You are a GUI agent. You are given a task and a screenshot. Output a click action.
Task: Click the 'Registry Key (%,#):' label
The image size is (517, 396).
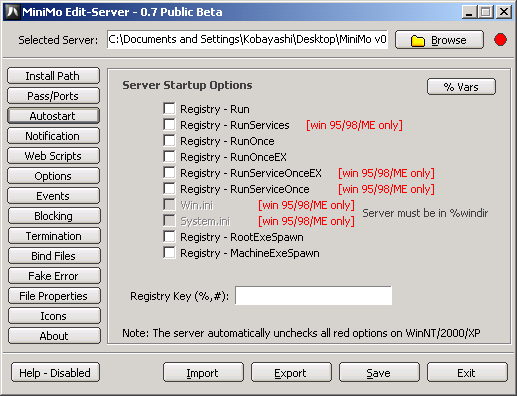click(180, 296)
